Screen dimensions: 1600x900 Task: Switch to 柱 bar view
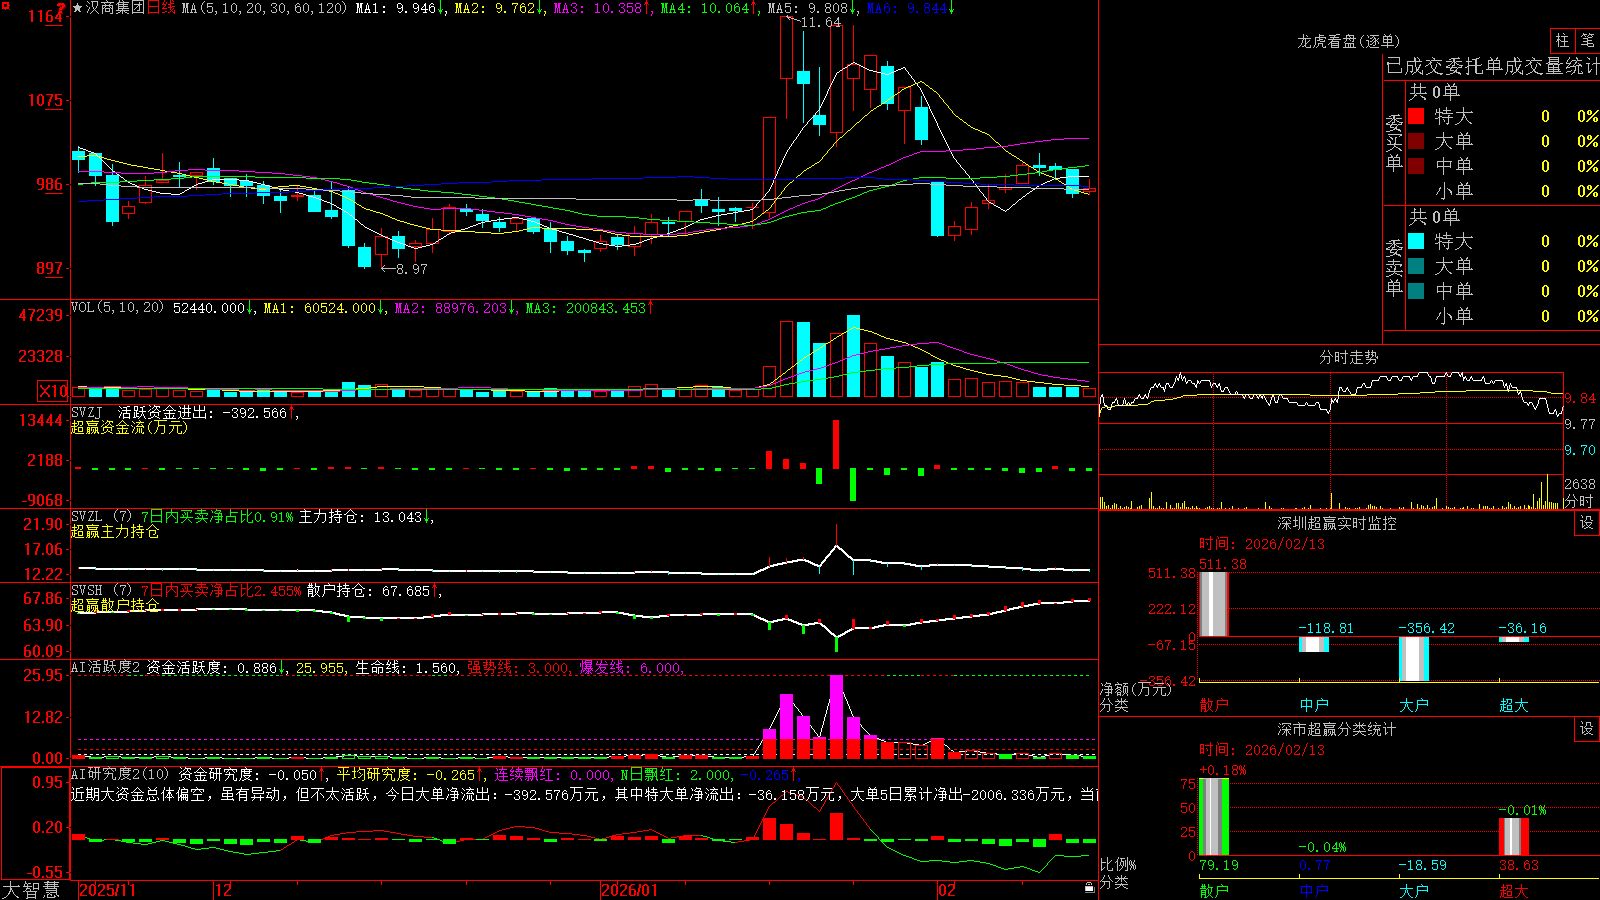[x=1562, y=40]
